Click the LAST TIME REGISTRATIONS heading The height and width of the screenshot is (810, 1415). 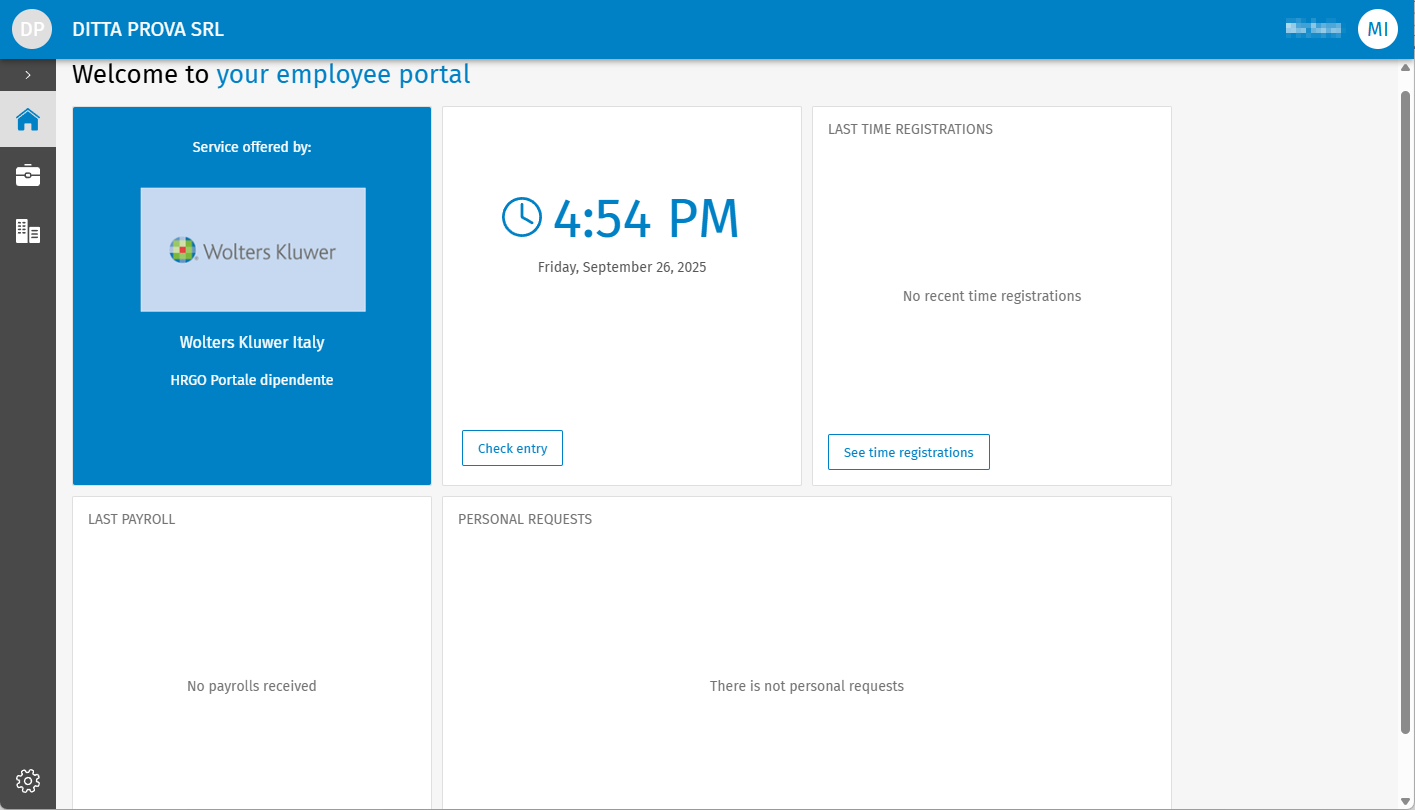pyautogui.click(x=910, y=129)
